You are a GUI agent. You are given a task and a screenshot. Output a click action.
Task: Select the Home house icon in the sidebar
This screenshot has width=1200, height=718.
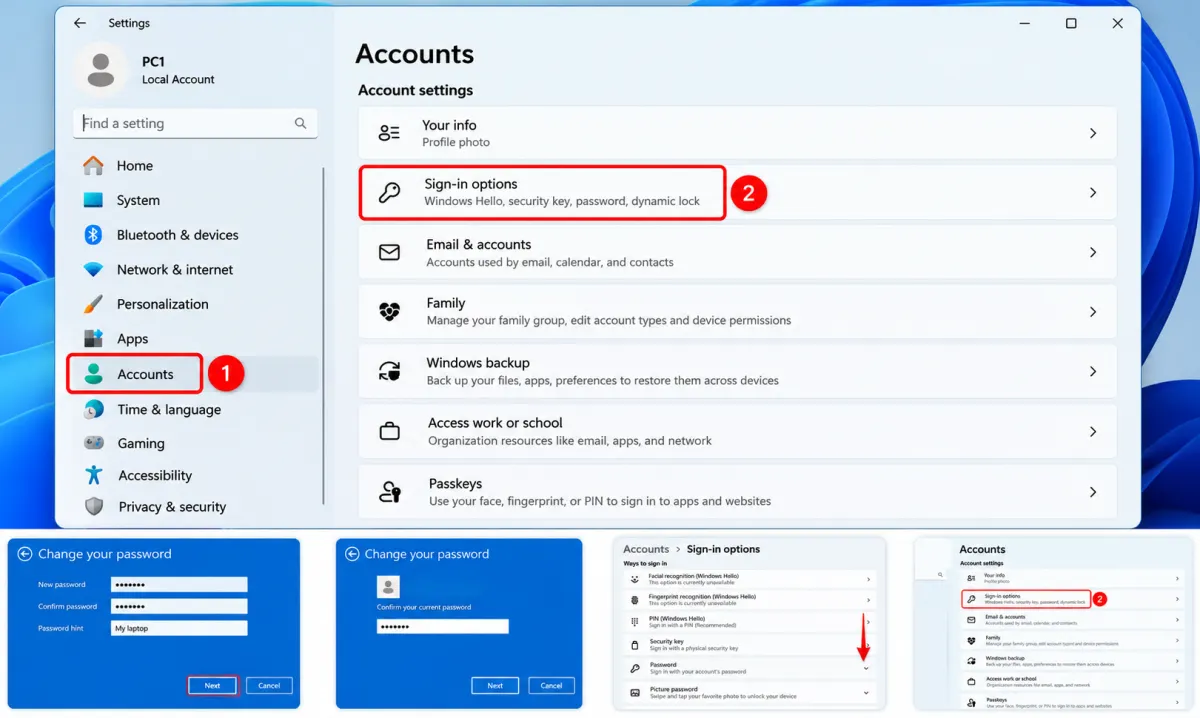tap(93, 166)
